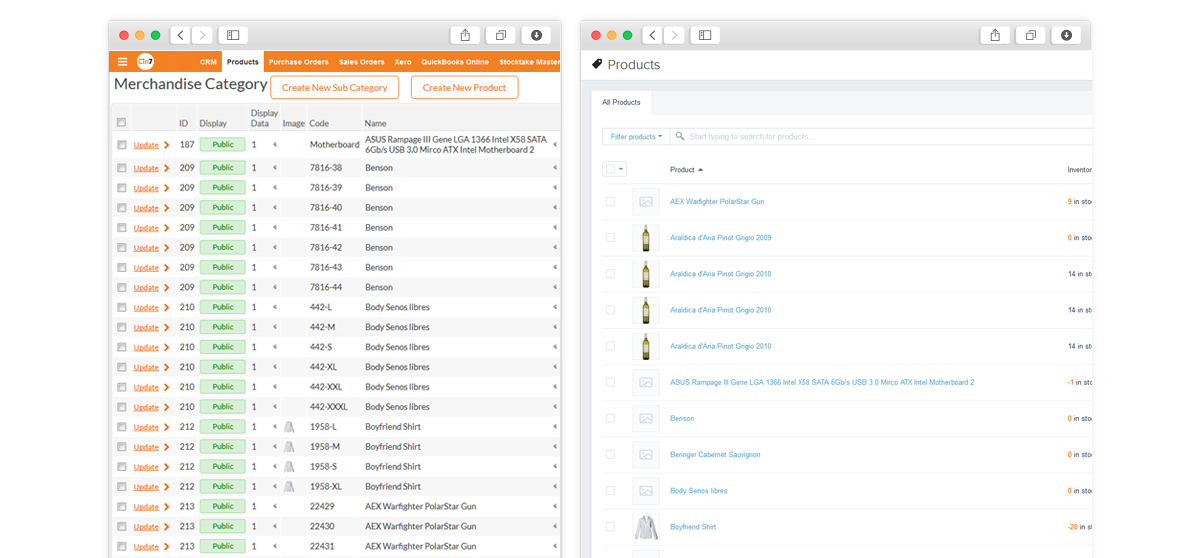Tick checkbox for Motherboard row
Screen dimensions: 1200x558
pos(121,144)
